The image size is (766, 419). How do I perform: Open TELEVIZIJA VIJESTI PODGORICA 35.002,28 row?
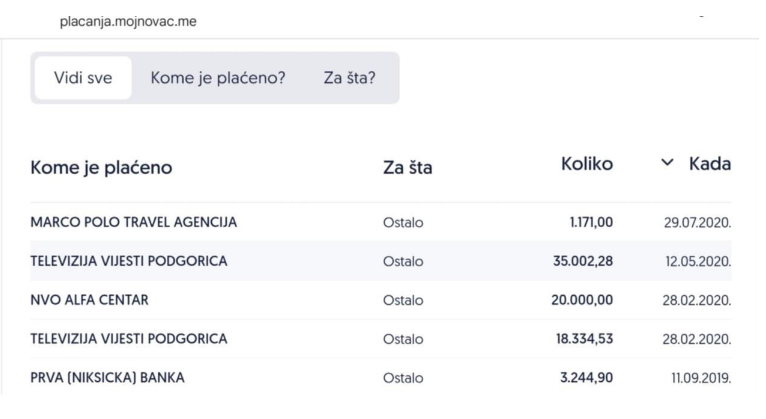pos(381,261)
